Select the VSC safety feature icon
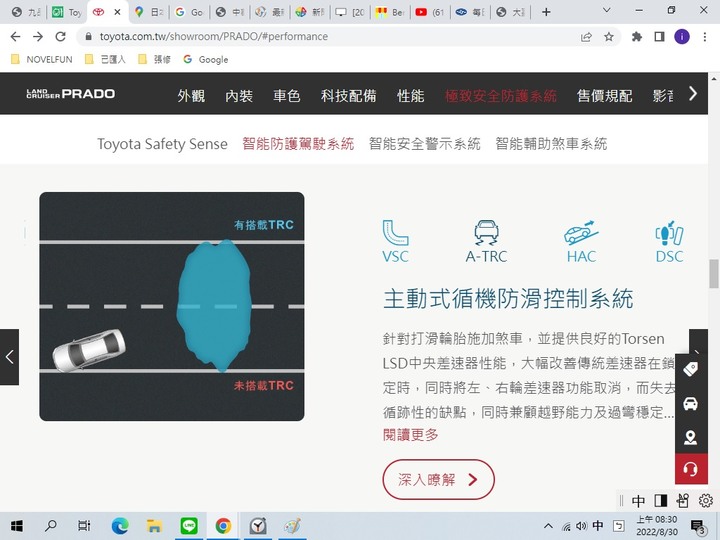Image resolution: width=720 pixels, height=540 pixels. 395,241
